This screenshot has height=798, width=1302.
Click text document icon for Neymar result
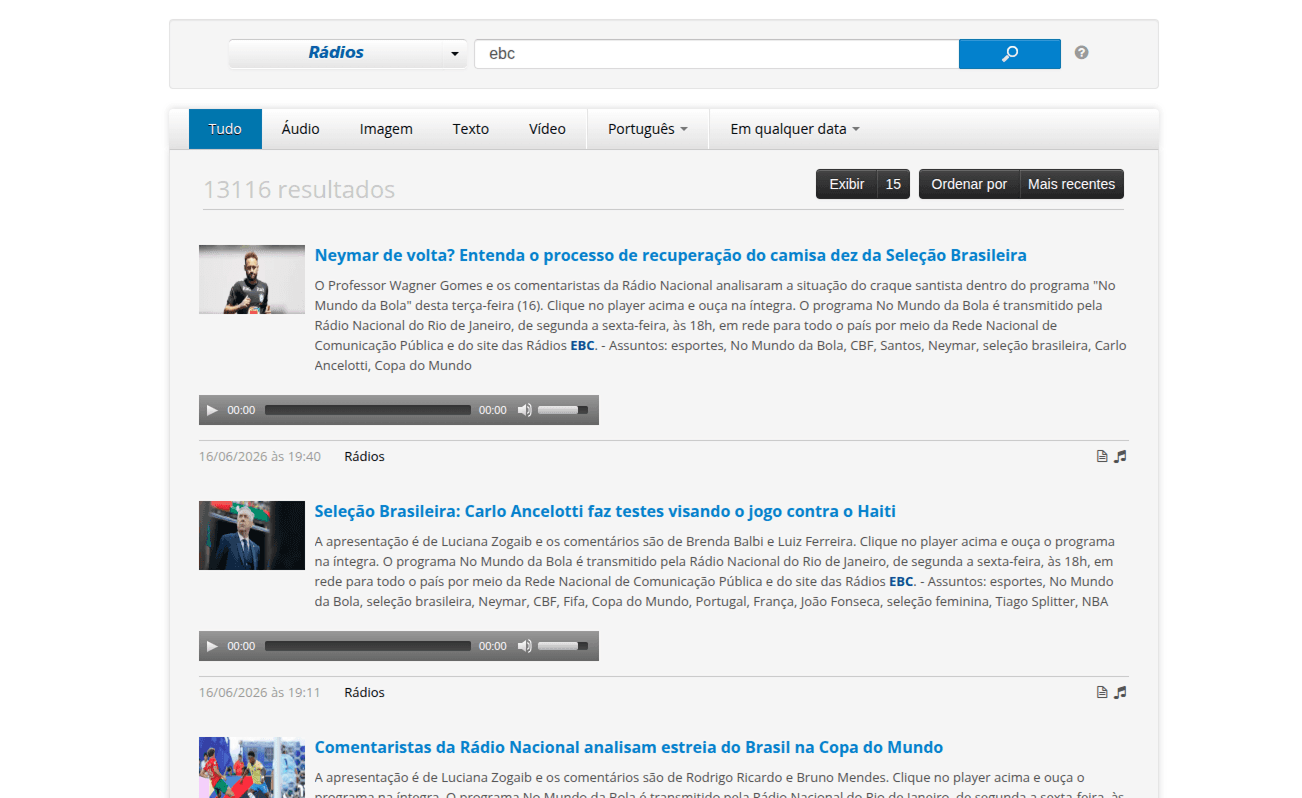pyautogui.click(x=1102, y=456)
